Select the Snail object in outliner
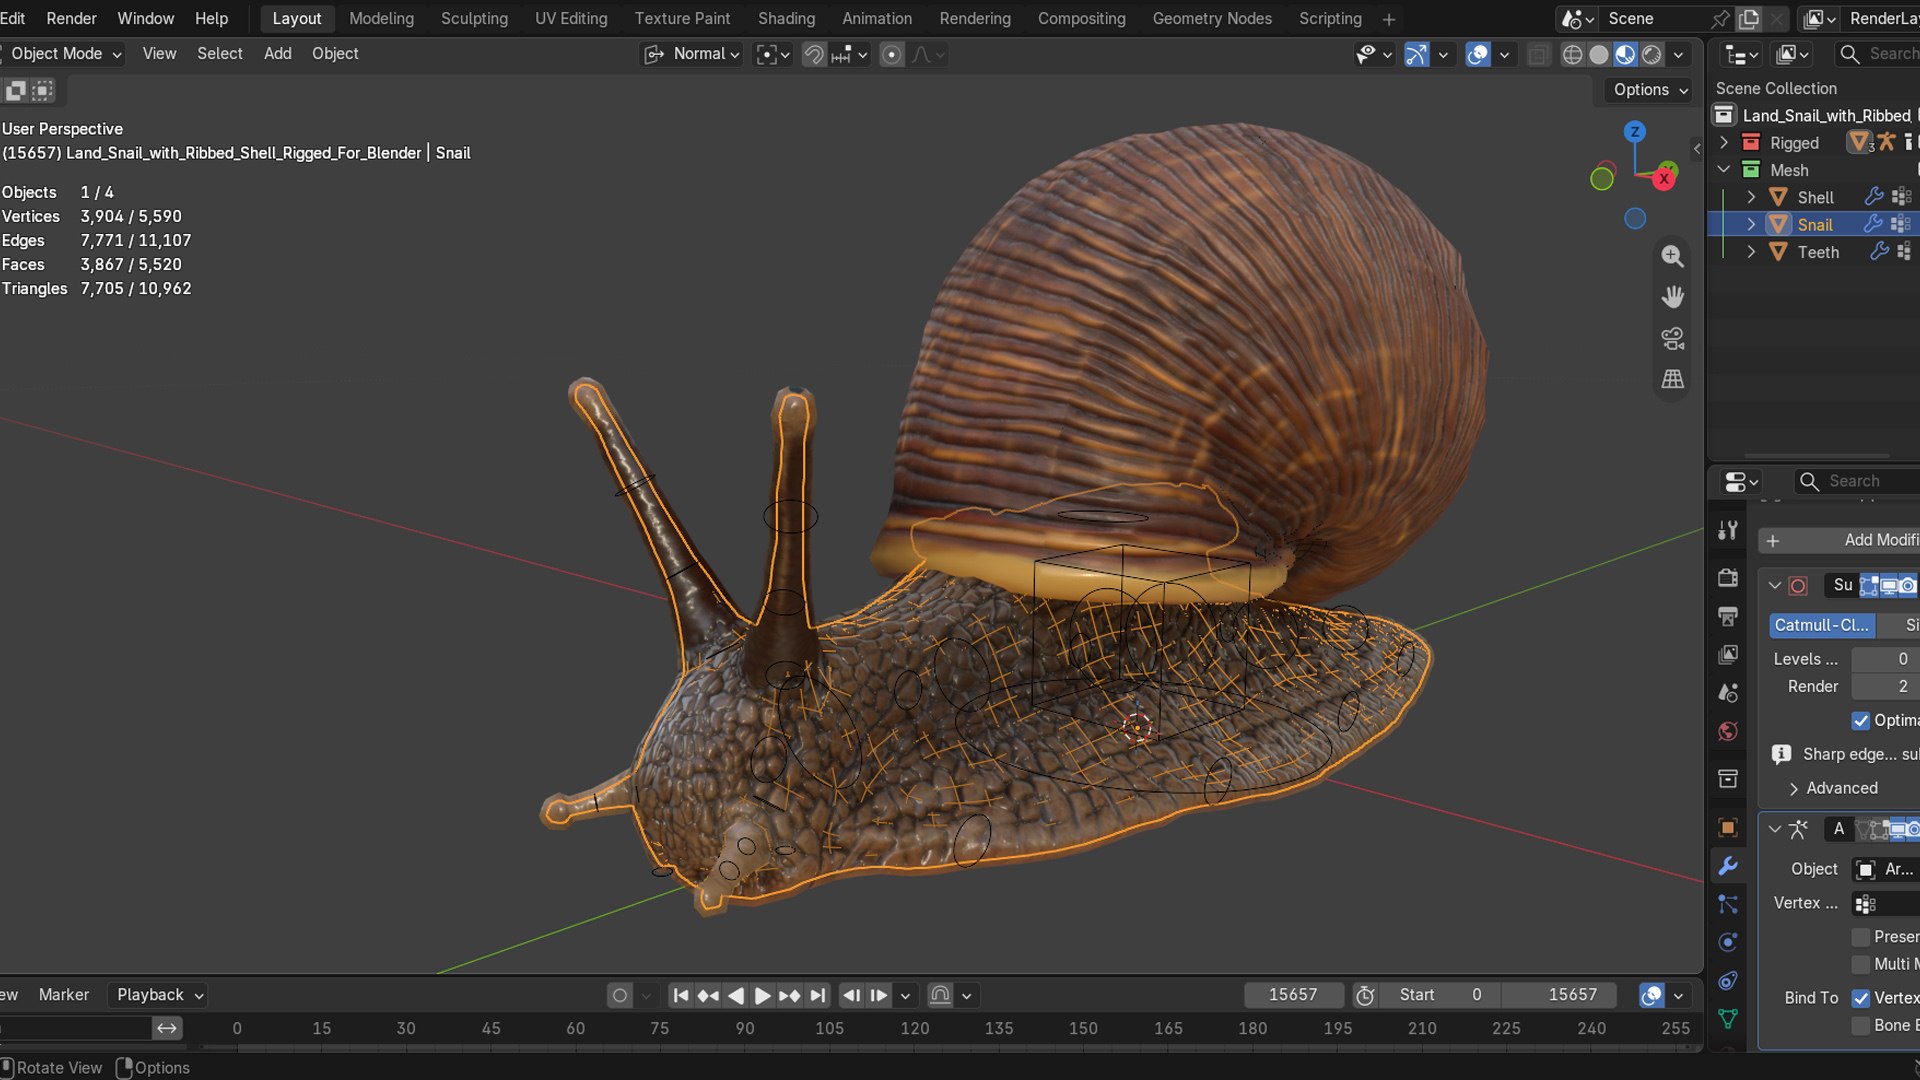 pos(1814,225)
